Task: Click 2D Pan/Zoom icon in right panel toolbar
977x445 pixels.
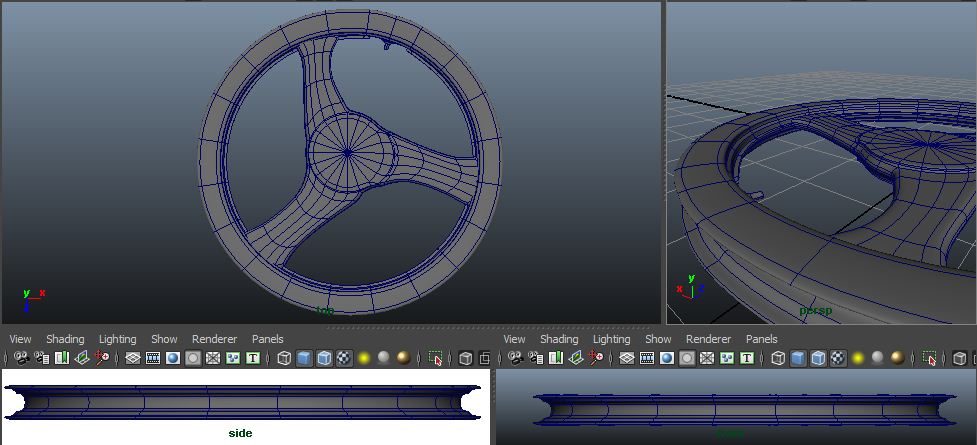Action: pos(595,358)
